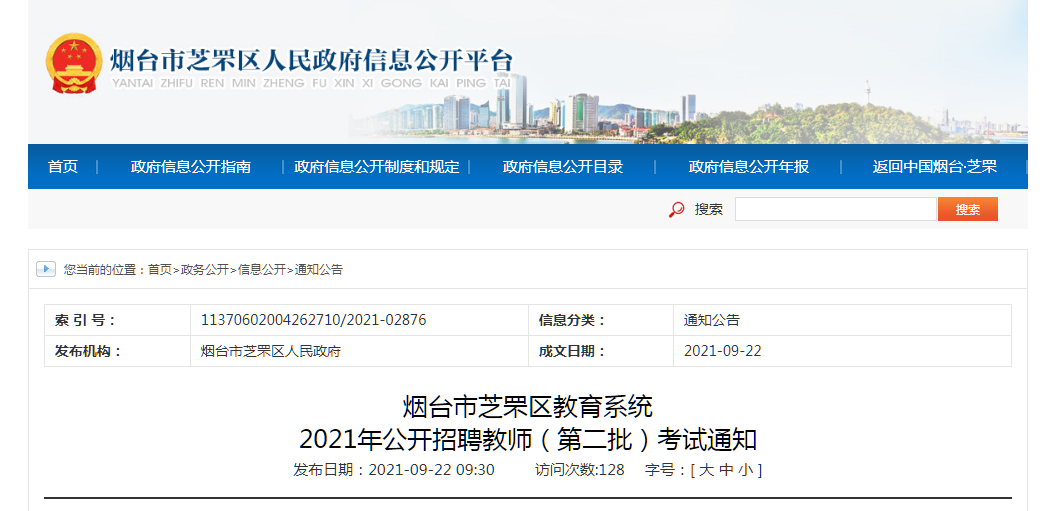Click the 访问次数:128 text
The height and width of the screenshot is (511, 1053).
click(580, 470)
